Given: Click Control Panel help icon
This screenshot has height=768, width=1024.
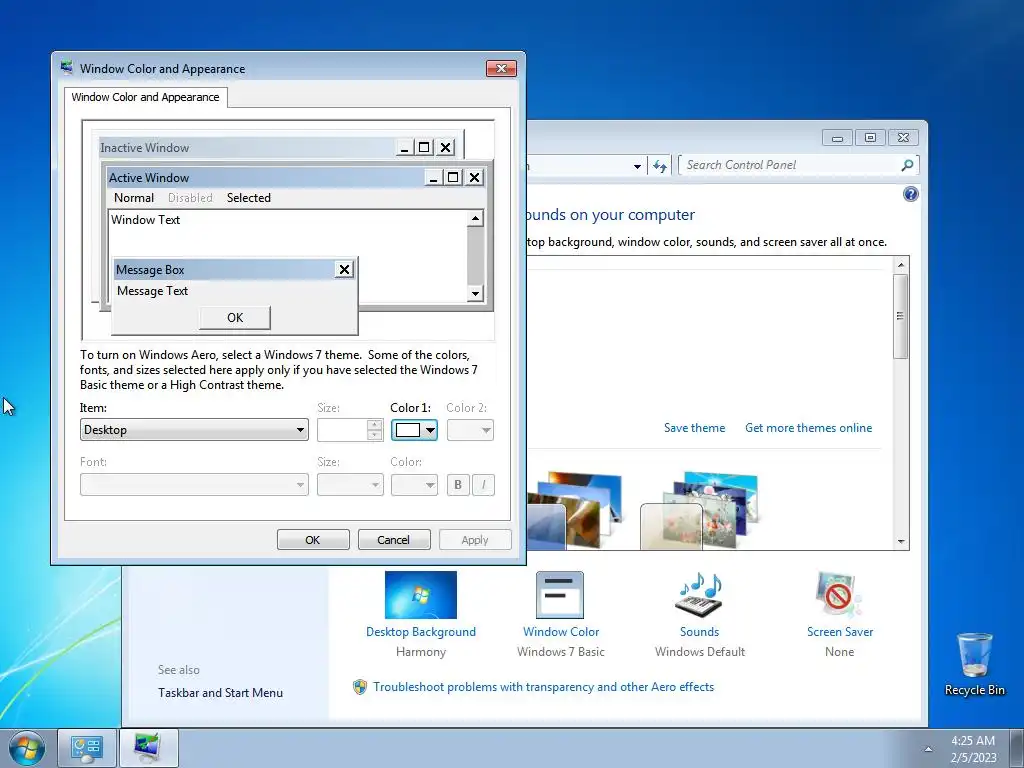Looking at the screenshot, I should click(x=910, y=194).
